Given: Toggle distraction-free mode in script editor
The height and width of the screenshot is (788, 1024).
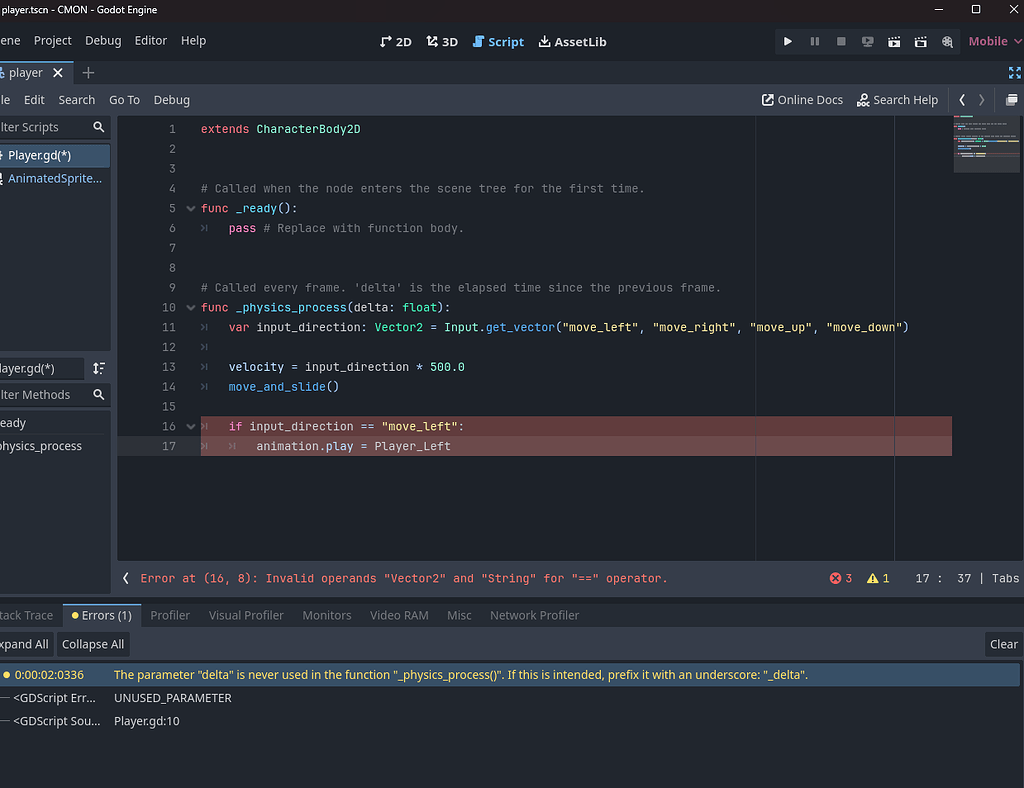Looking at the screenshot, I should 1014,72.
